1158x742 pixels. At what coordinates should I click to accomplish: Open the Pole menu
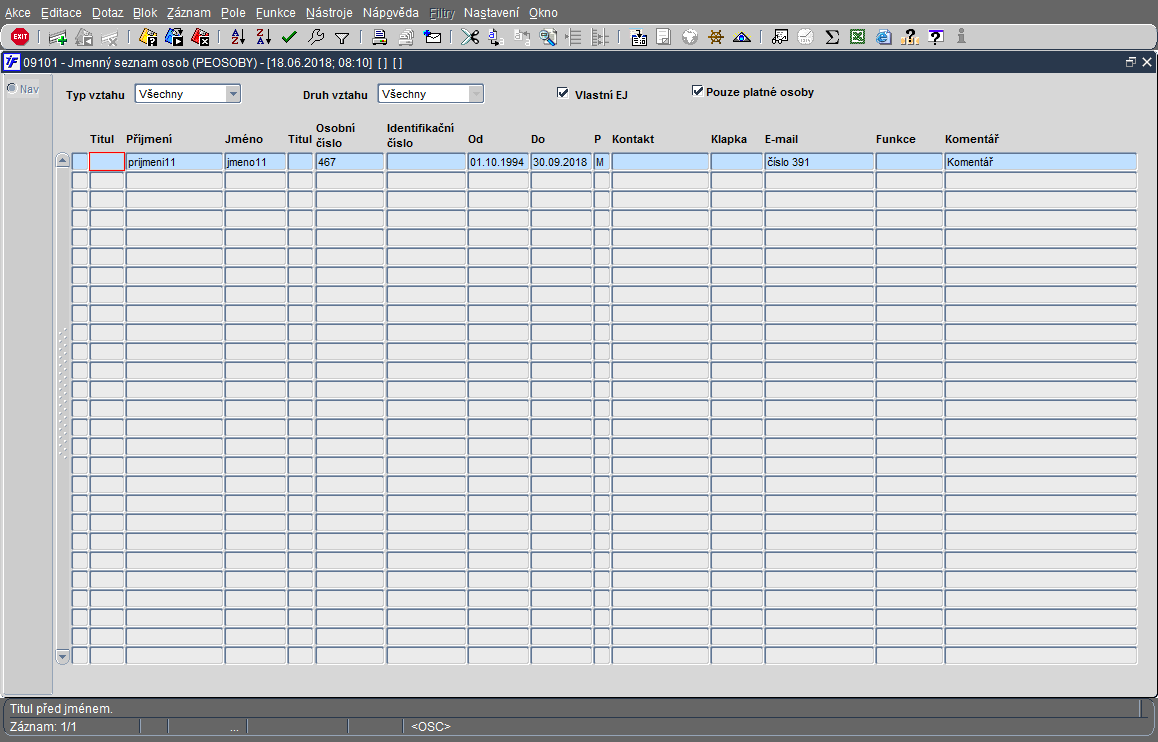click(x=233, y=13)
